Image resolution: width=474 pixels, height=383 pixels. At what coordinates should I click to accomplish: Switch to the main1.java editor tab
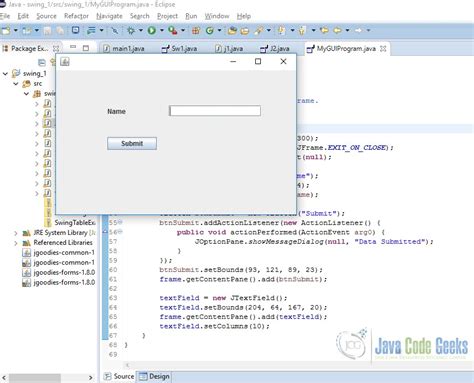tap(124, 49)
